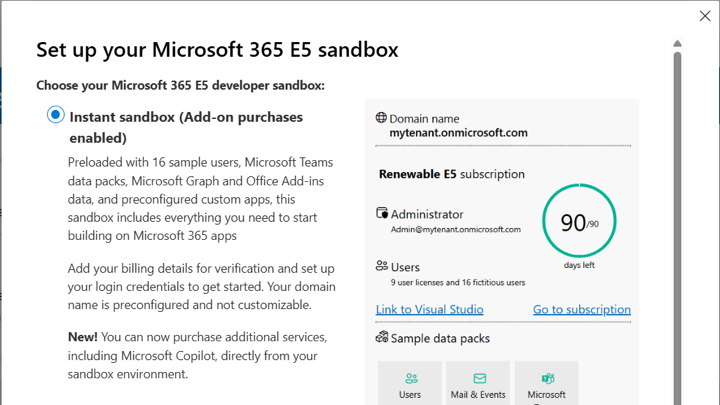Open the Link to Visual Studio link

click(429, 309)
